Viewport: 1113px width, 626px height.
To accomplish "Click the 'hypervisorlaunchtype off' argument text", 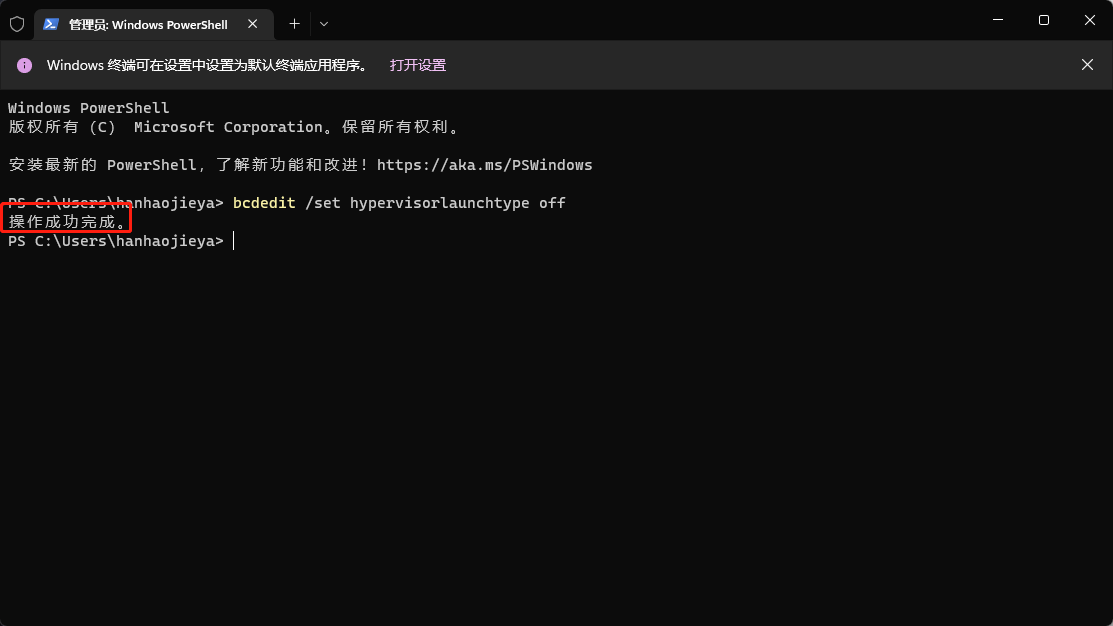I will [458, 203].
